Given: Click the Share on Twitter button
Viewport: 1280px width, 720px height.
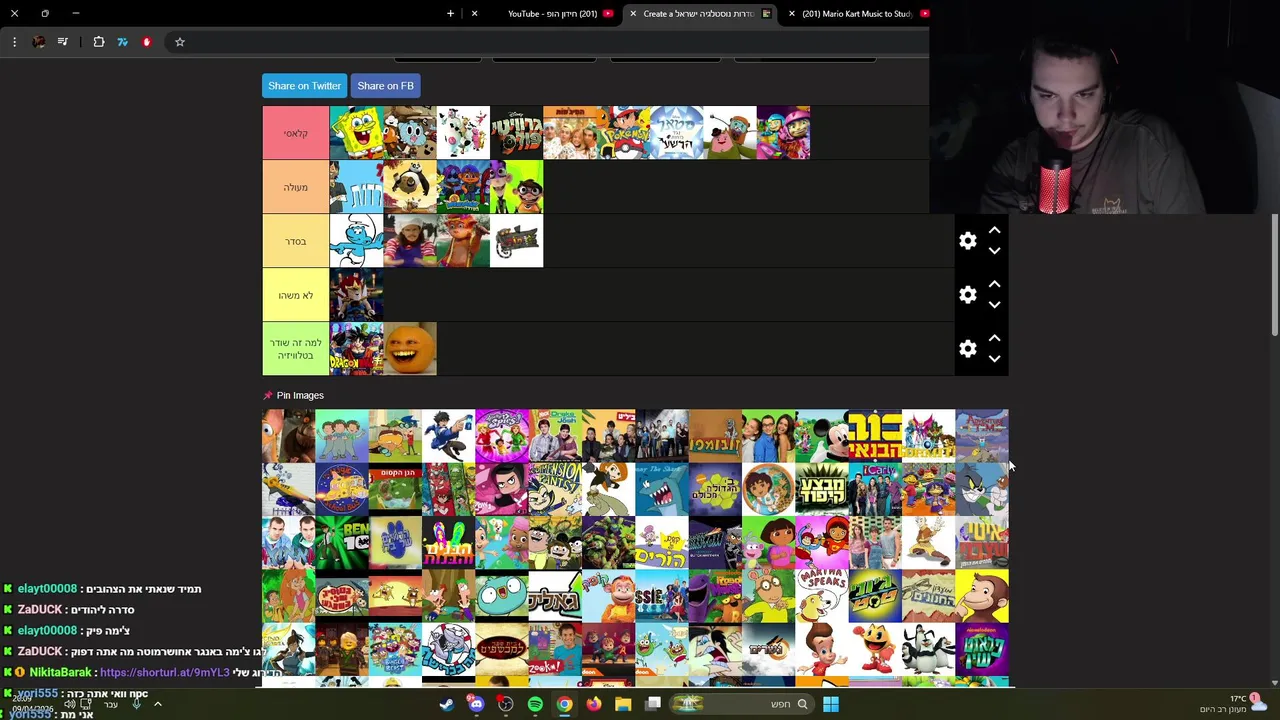Looking at the screenshot, I should (304, 86).
